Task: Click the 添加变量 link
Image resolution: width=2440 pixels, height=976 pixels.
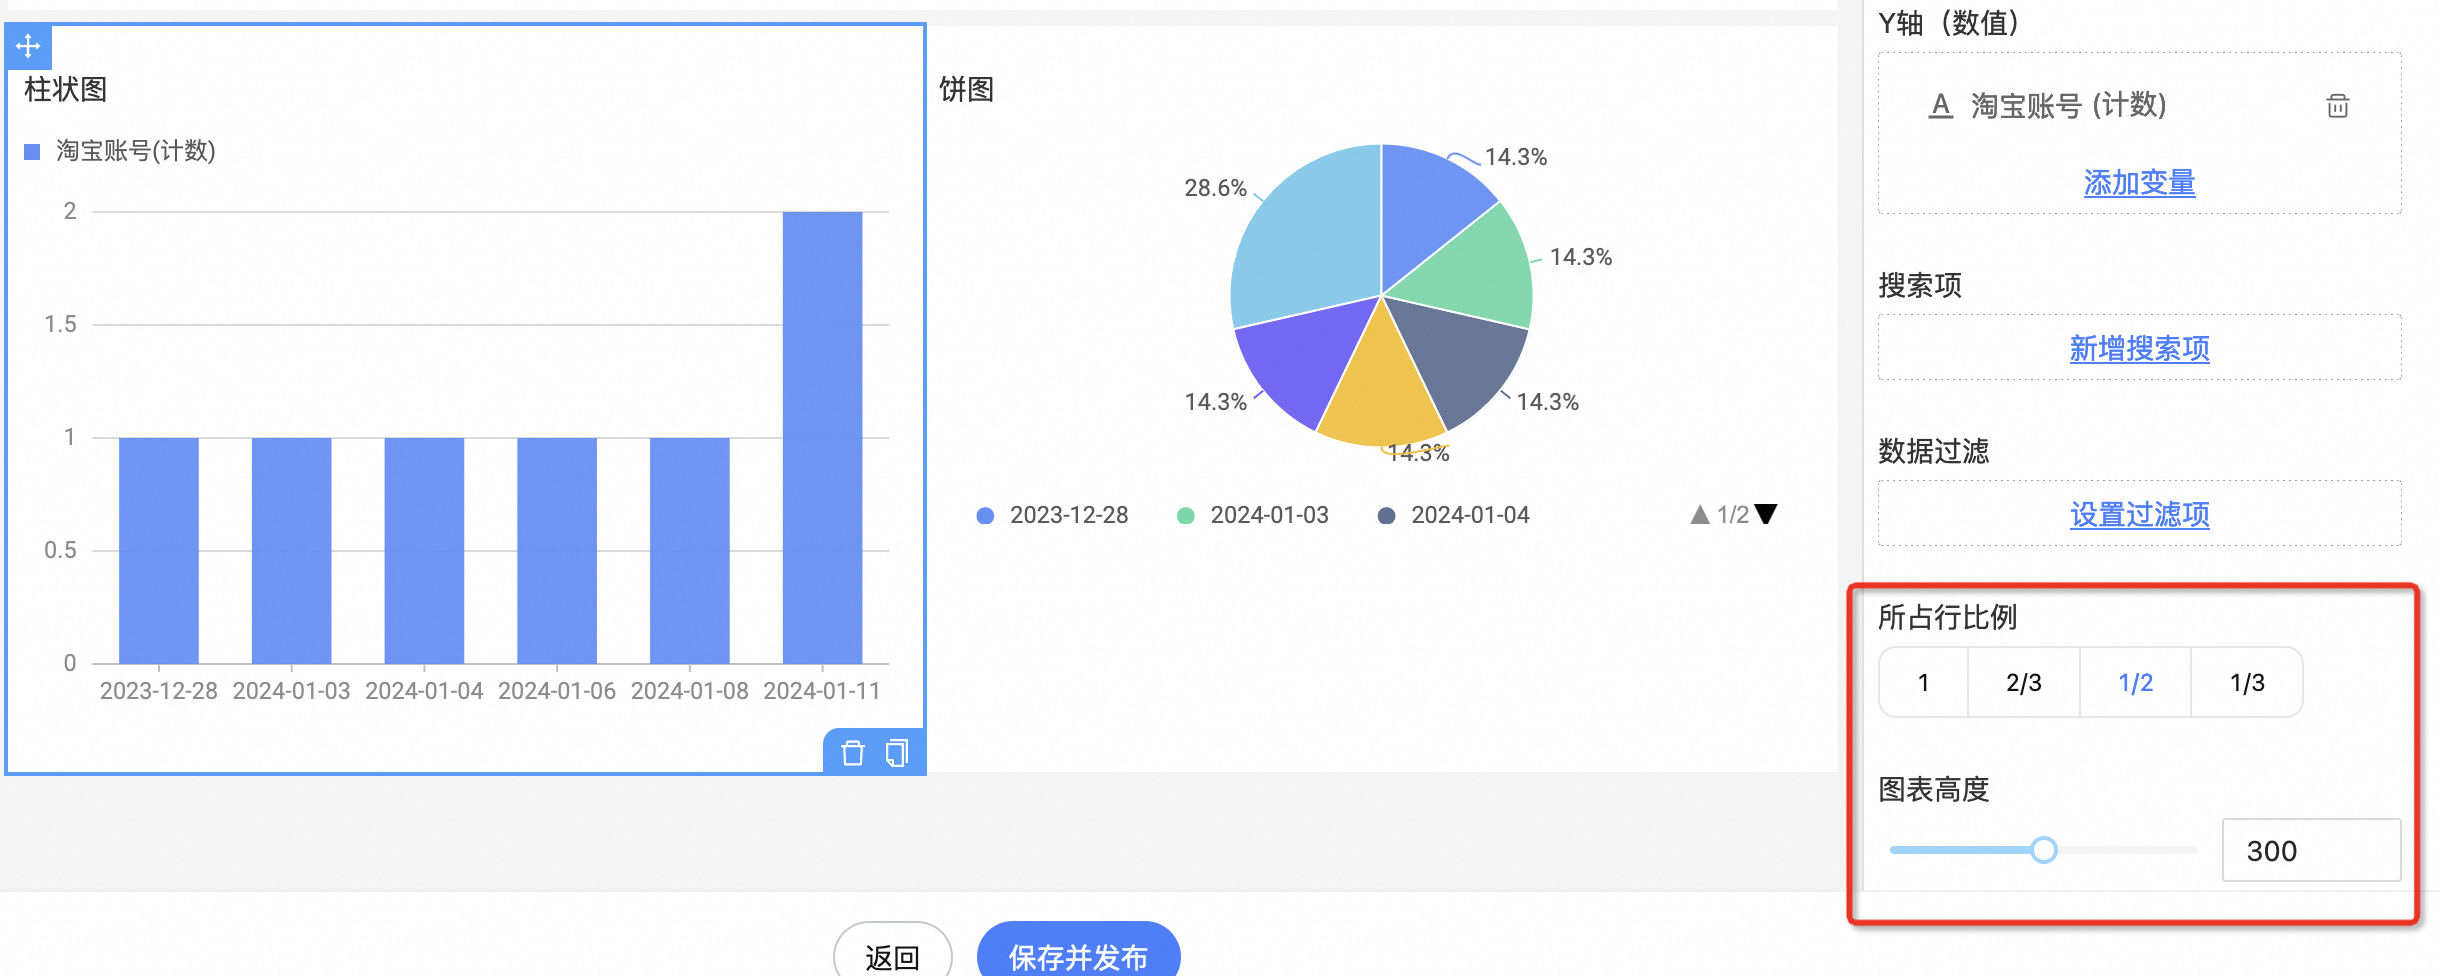Action: point(2139,183)
